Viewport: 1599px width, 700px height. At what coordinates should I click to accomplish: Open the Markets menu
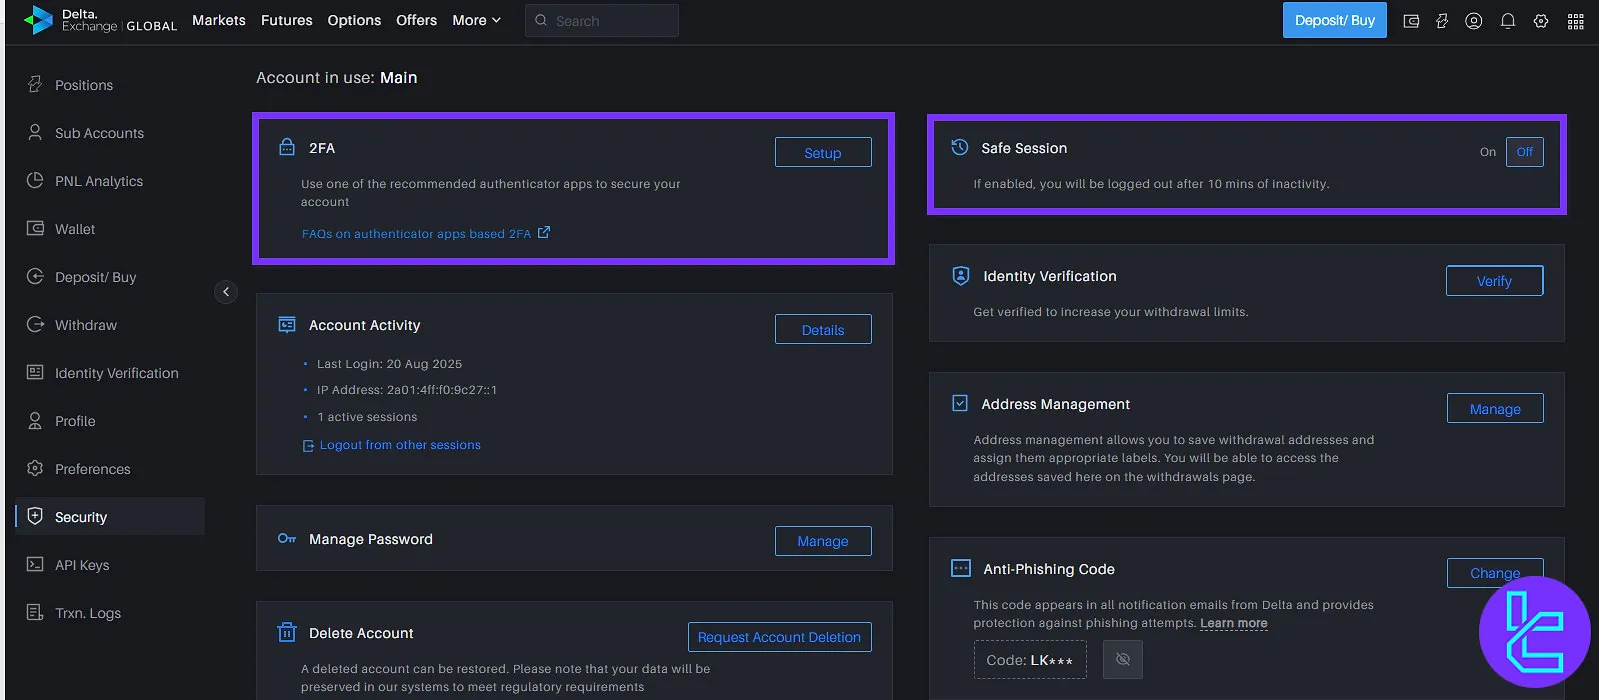pyautogui.click(x=219, y=20)
